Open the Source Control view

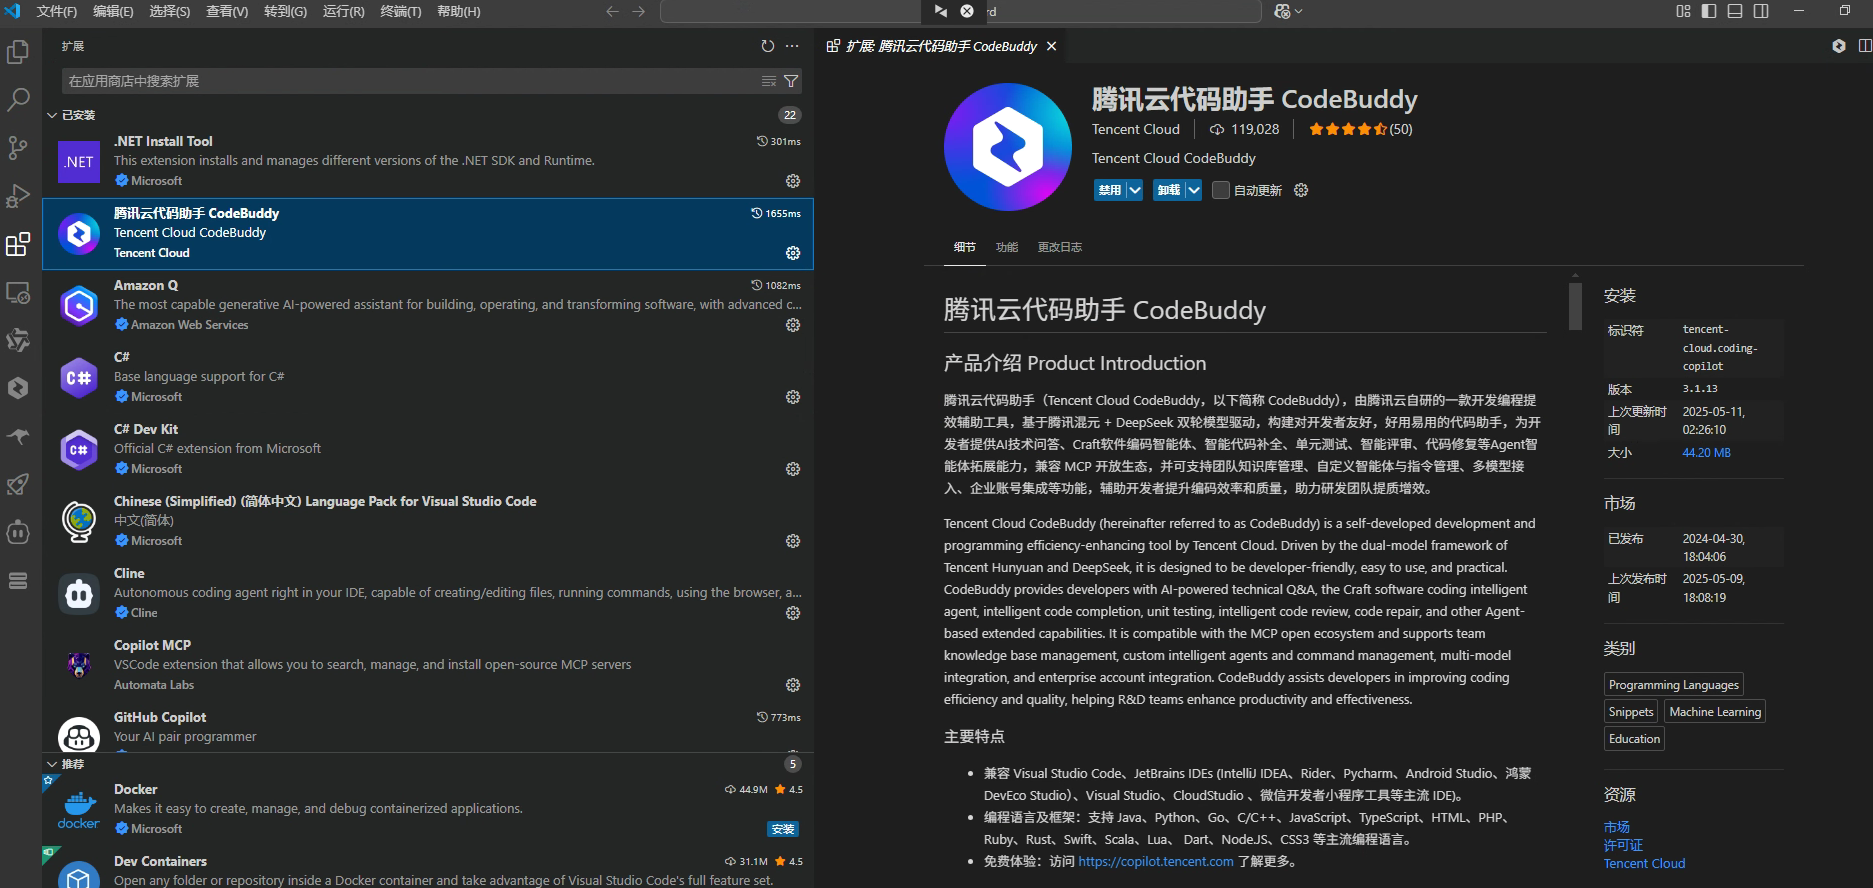(18, 148)
